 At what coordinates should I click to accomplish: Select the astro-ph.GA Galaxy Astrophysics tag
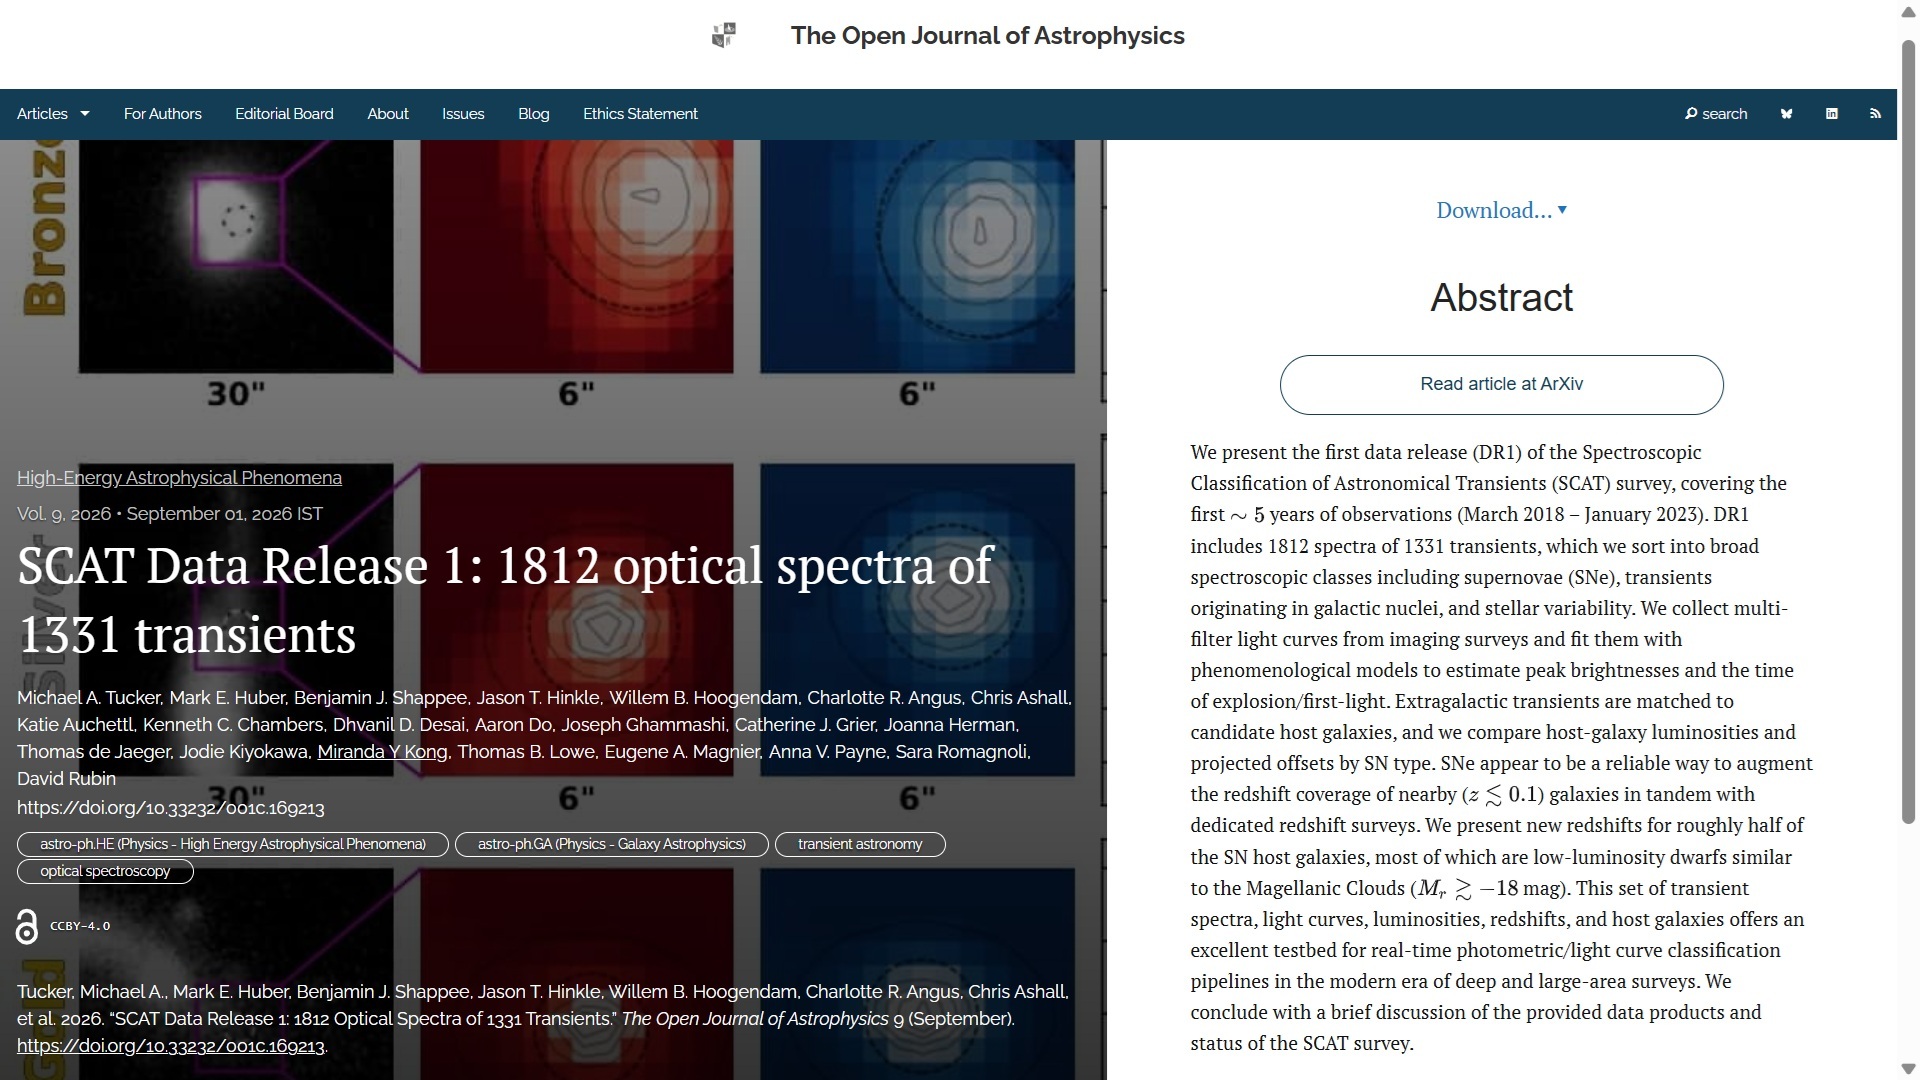point(612,845)
